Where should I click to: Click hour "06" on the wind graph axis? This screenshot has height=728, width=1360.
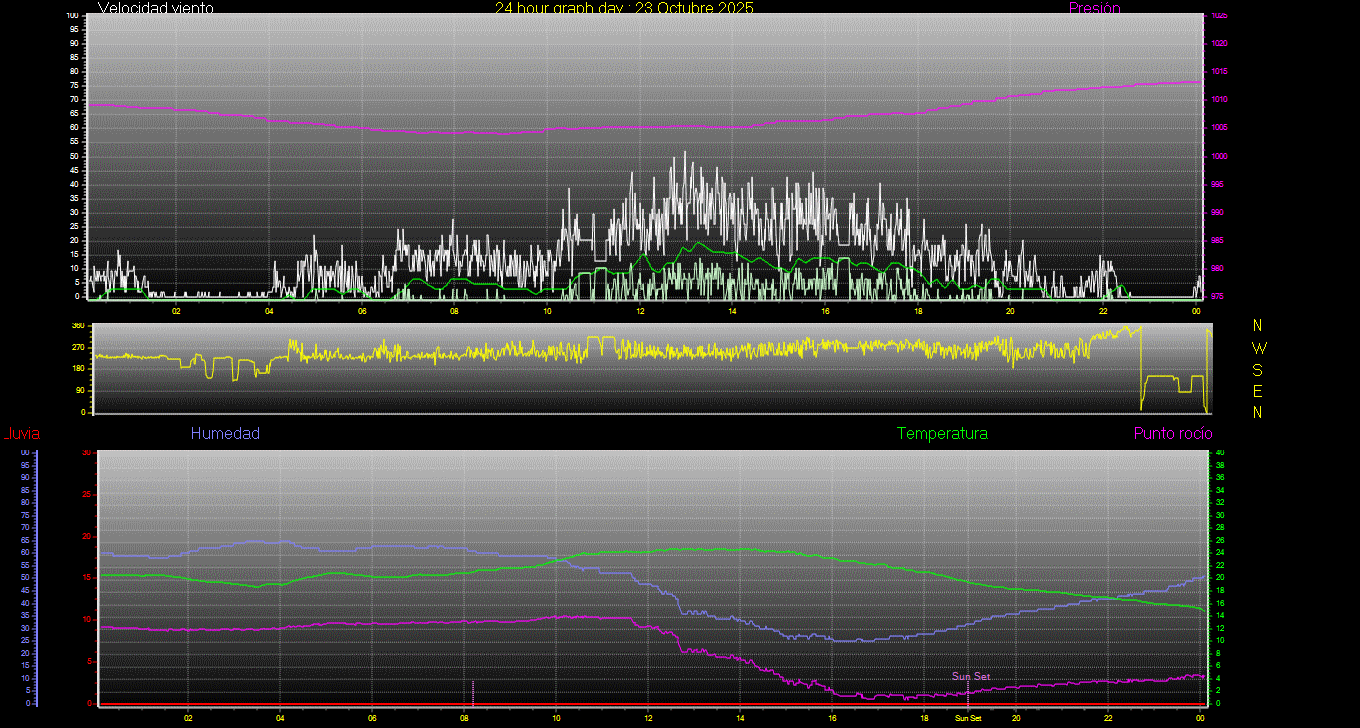[362, 310]
